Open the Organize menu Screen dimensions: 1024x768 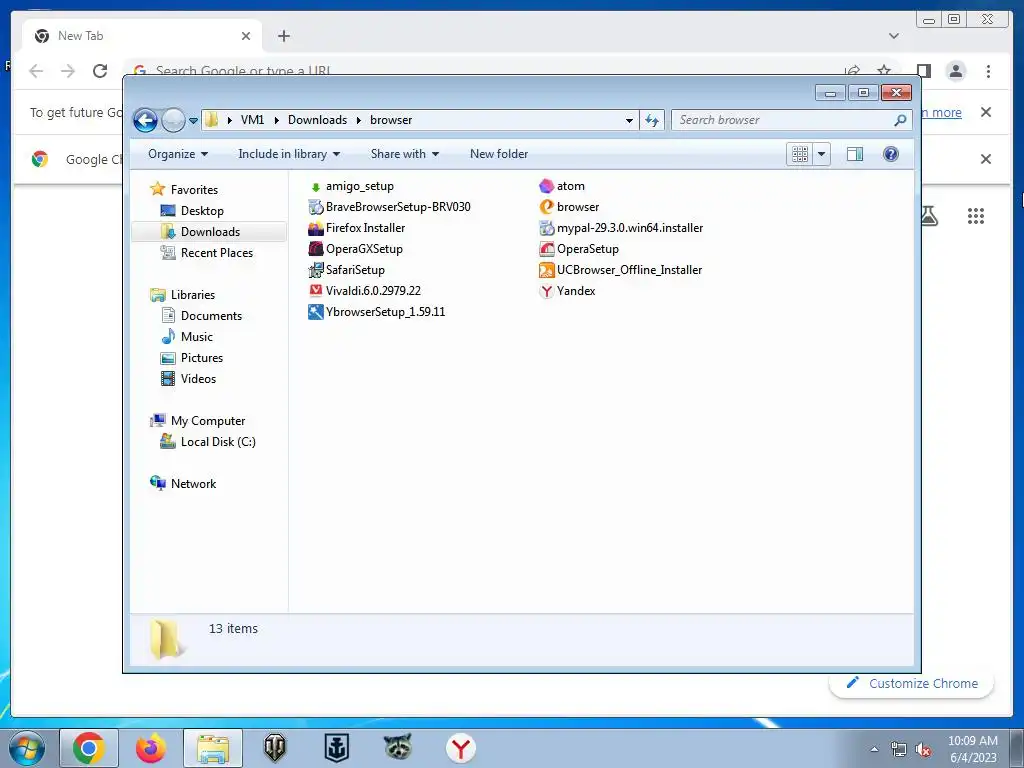178,154
